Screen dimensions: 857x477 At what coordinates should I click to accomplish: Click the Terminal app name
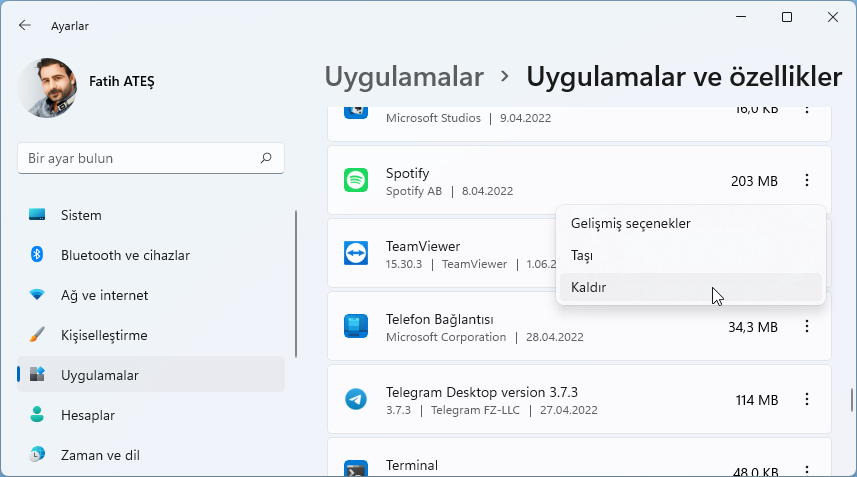click(x=412, y=466)
